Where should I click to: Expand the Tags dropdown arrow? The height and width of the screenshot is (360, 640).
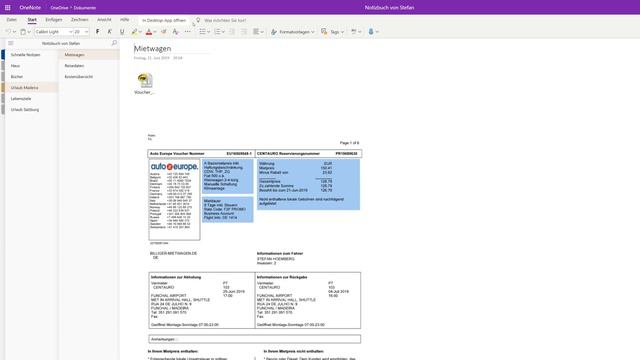[342, 32]
